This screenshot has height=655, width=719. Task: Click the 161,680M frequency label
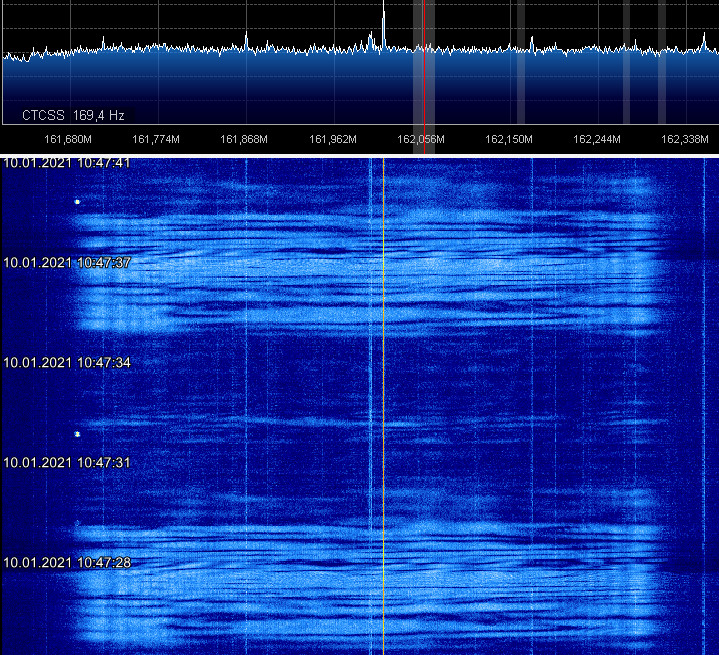tap(68, 139)
